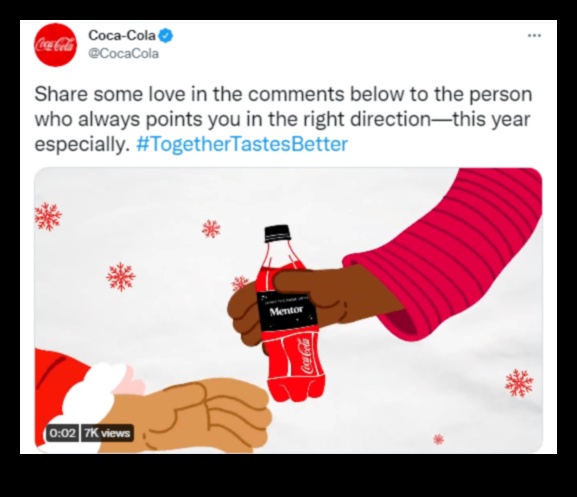The image size is (577, 497).
Task: Click the tweet text paragraph
Action: (283, 119)
